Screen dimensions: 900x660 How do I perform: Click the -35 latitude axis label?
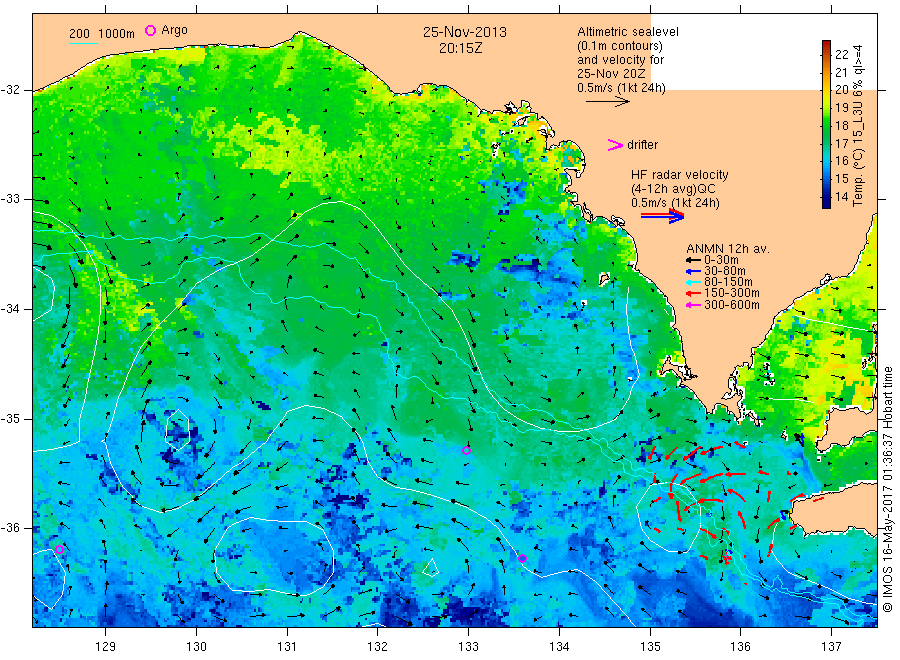point(10,418)
